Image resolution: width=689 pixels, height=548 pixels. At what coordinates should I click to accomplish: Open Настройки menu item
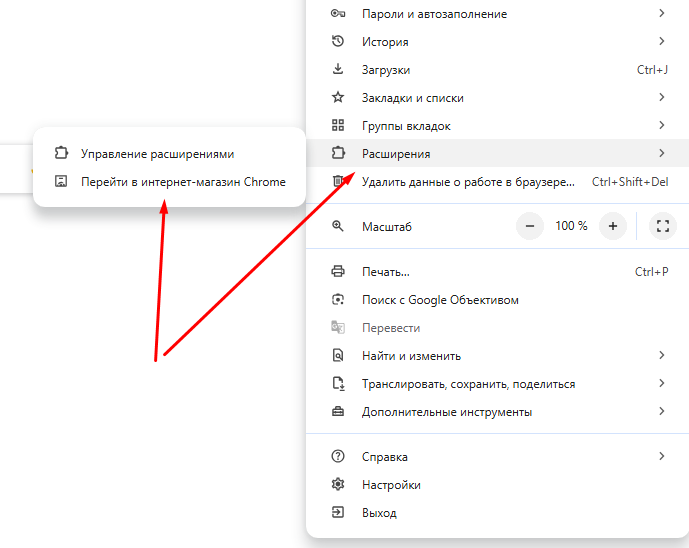pos(497,485)
